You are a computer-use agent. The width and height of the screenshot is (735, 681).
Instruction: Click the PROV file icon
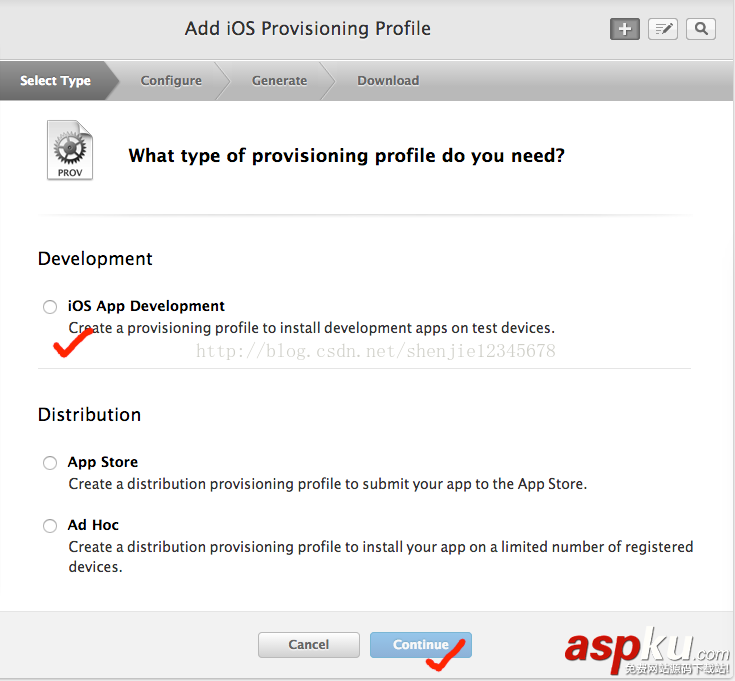click(x=70, y=150)
